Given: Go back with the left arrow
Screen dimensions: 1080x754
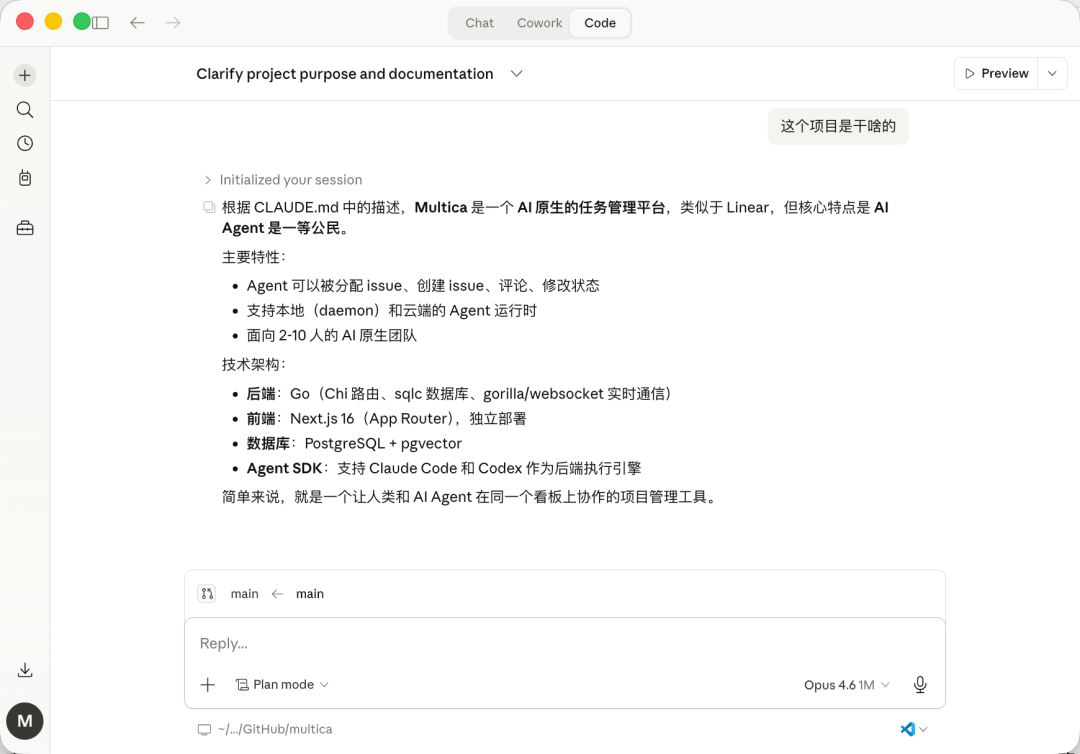Looking at the screenshot, I should pyautogui.click(x=137, y=23).
